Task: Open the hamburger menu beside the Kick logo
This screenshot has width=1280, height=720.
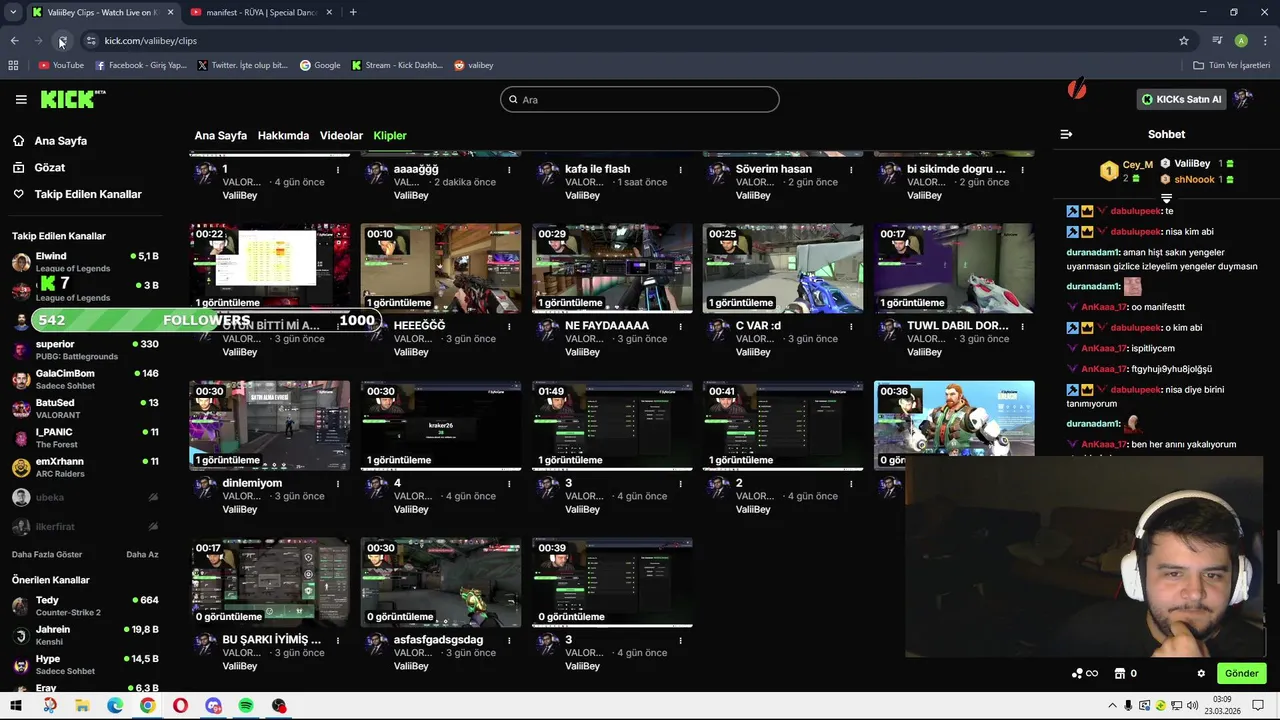Action: coord(21,99)
